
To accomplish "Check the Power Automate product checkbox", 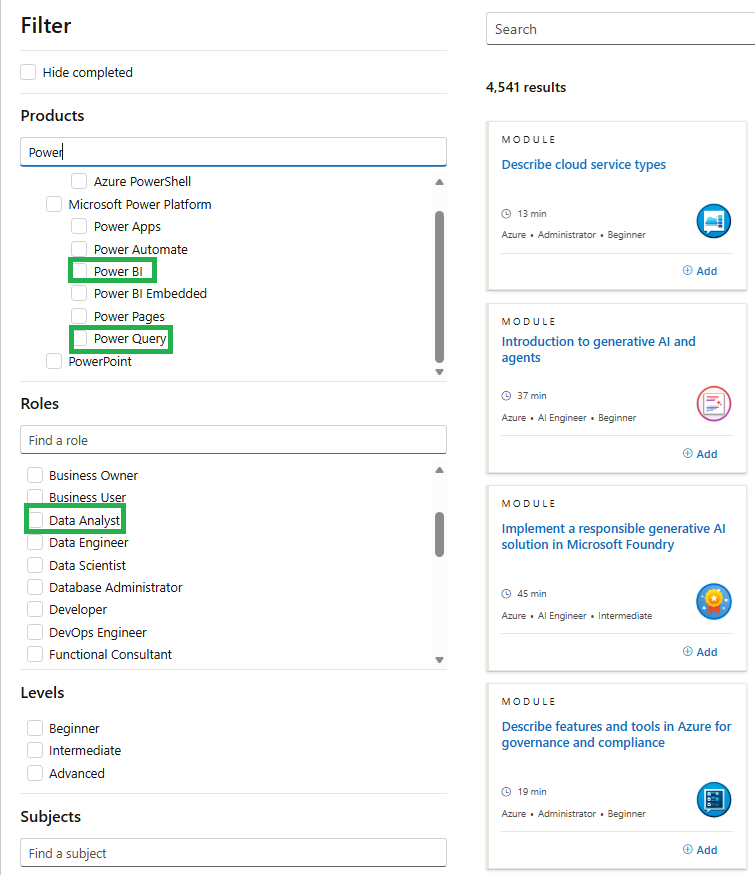I will [79, 249].
